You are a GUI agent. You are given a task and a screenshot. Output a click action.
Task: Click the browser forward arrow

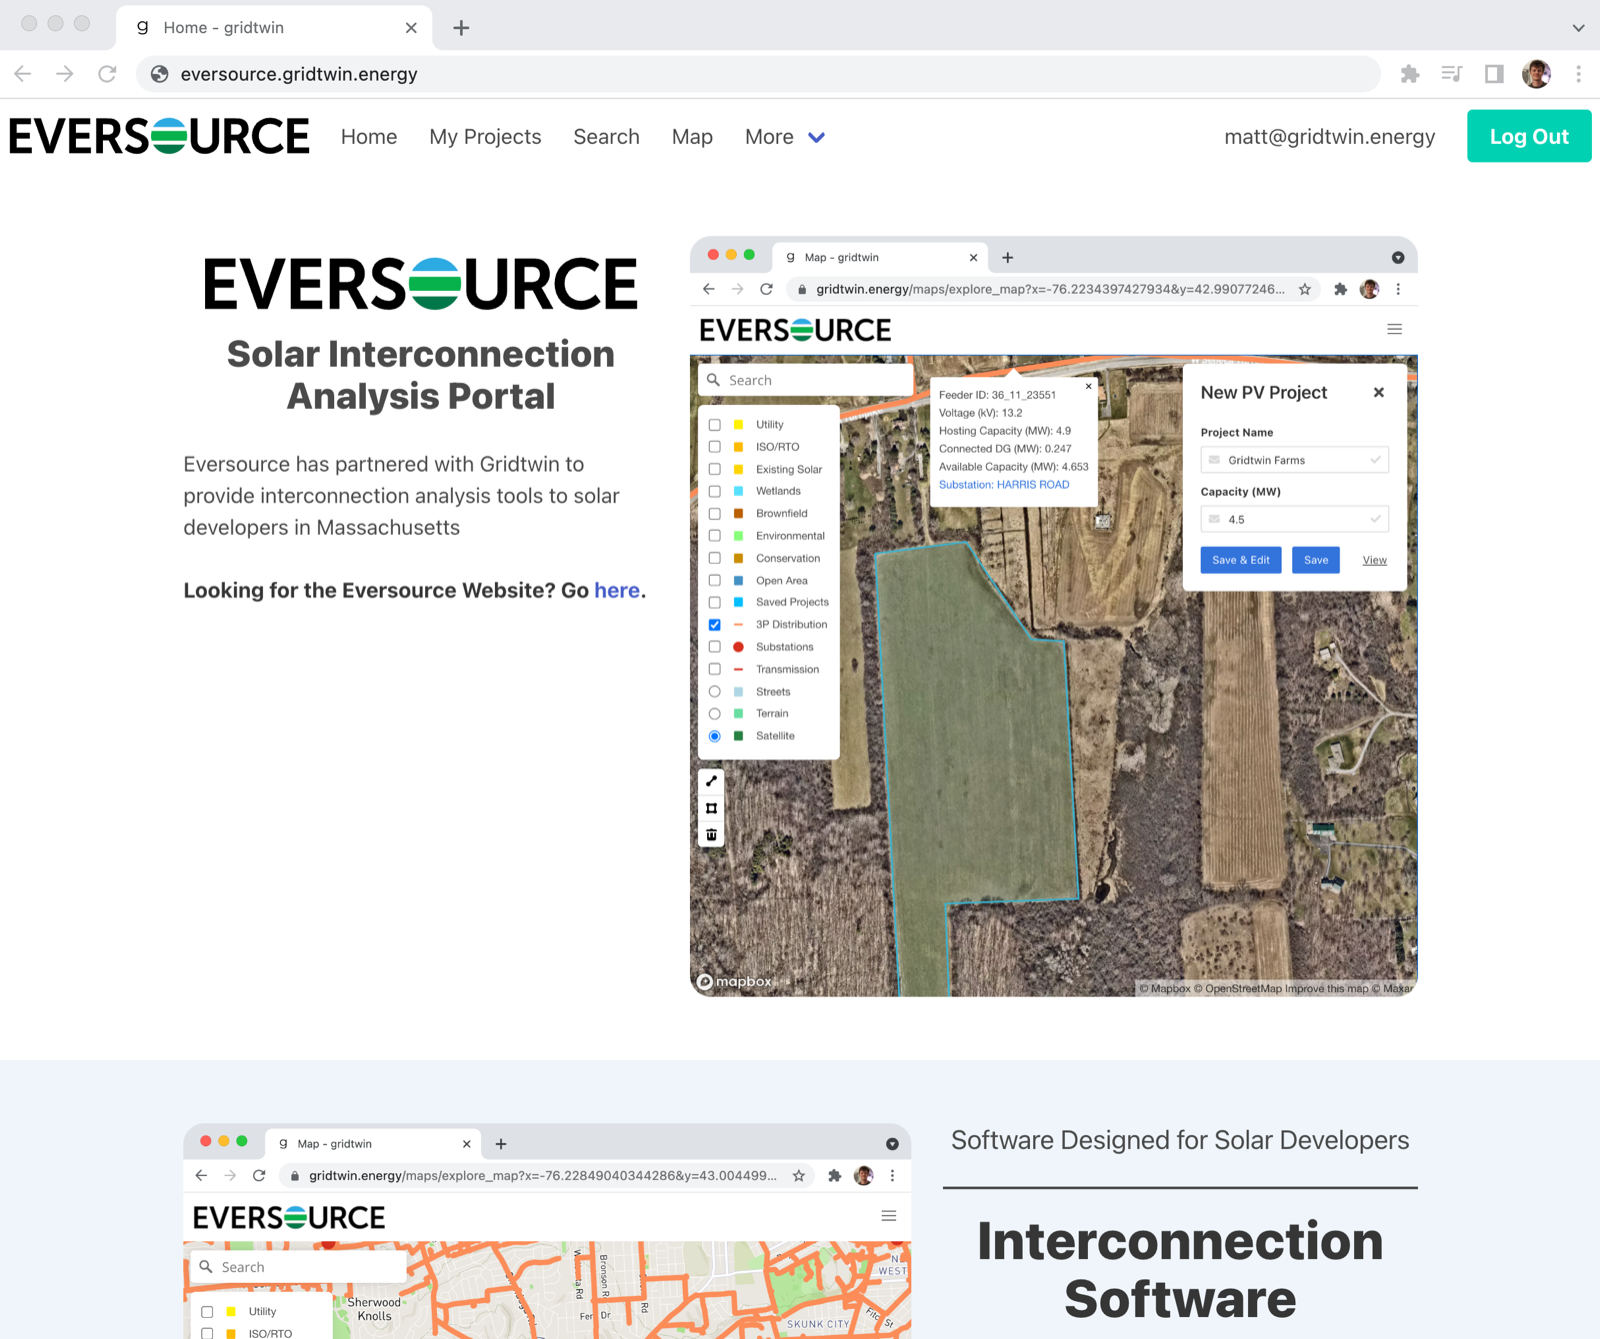pos(65,74)
